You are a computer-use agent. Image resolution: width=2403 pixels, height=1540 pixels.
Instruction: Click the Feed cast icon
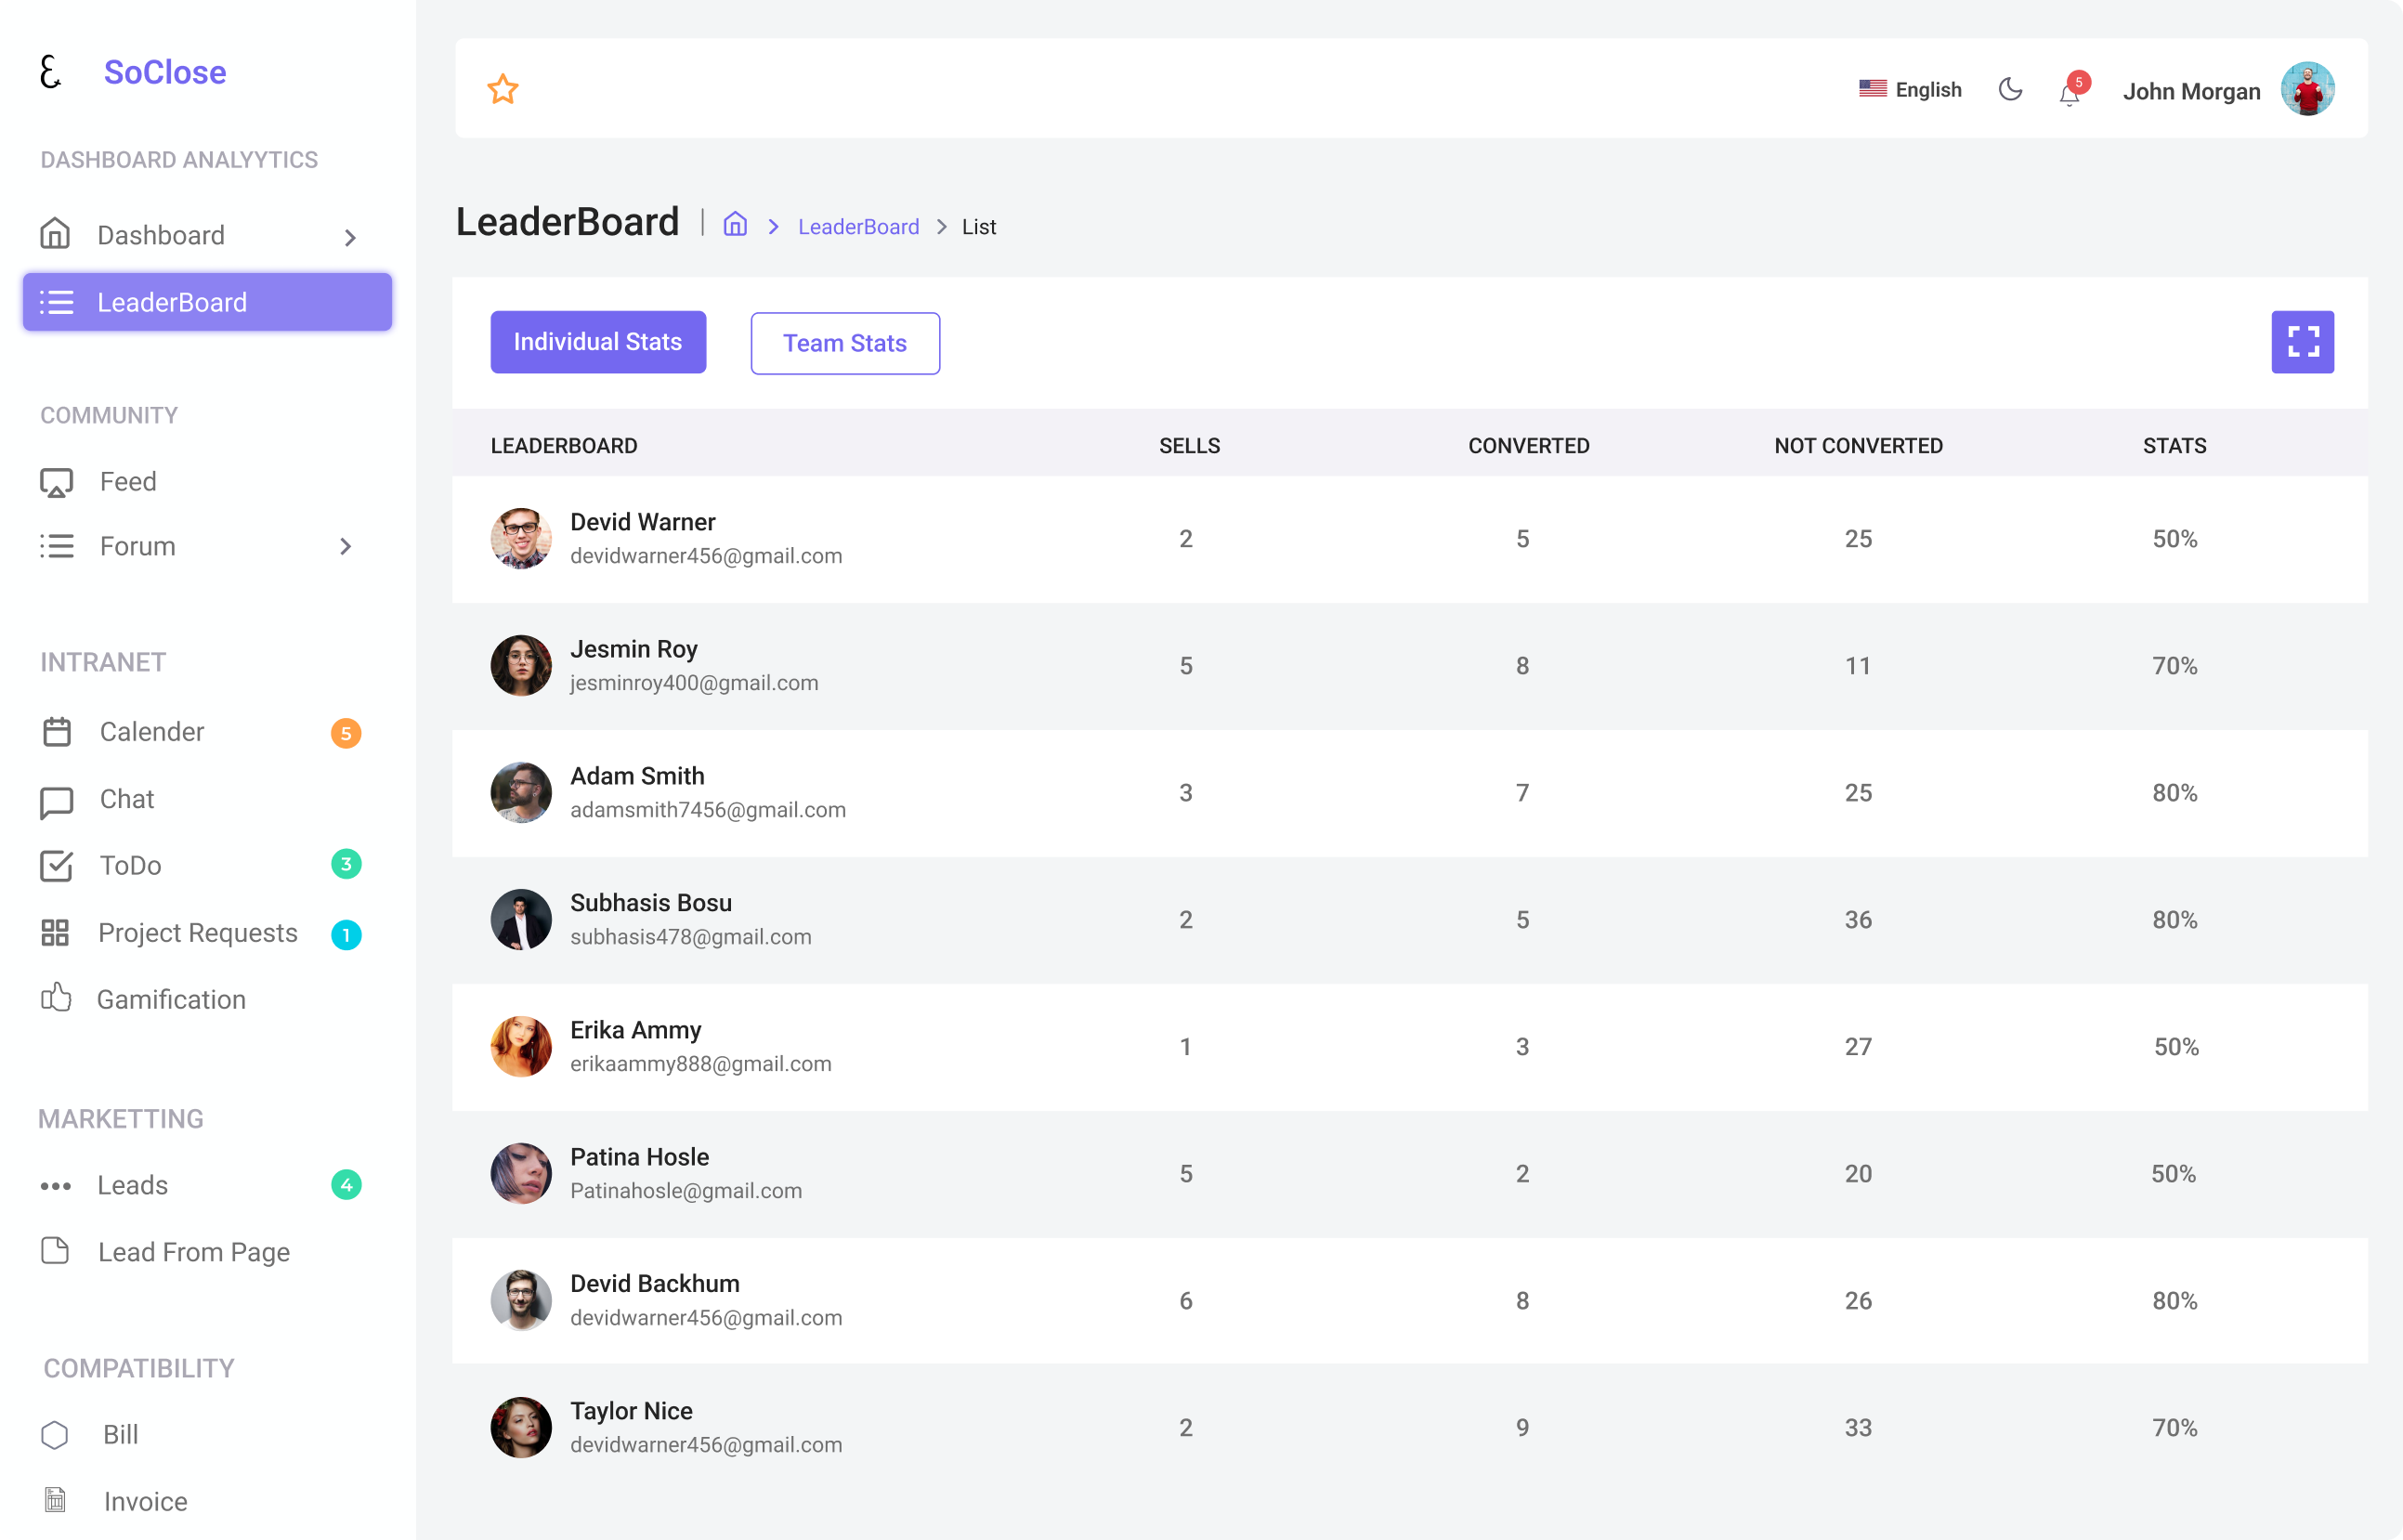click(x=56, y=482)
